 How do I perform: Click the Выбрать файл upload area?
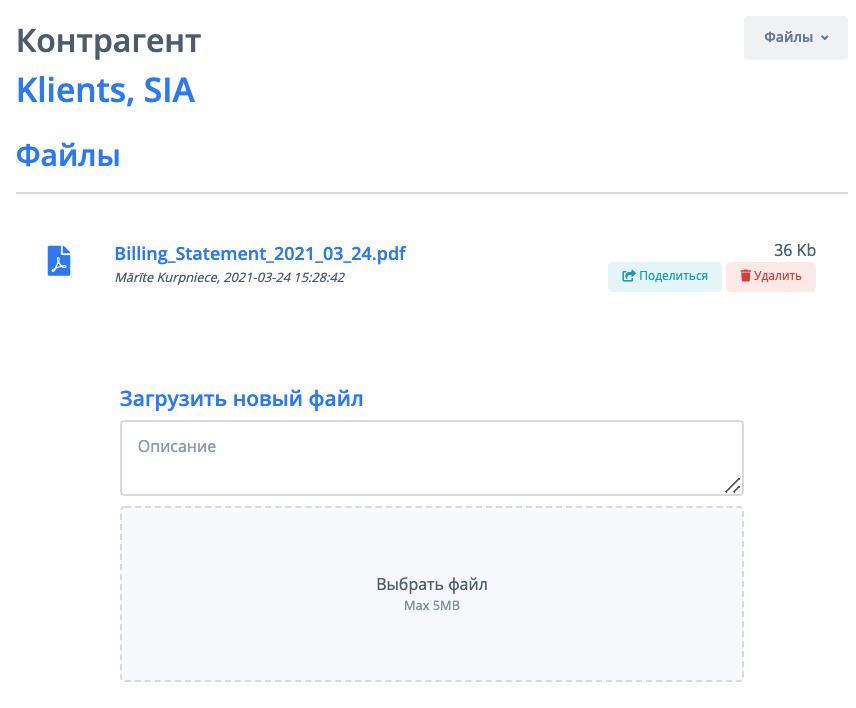click(x=432, y=594)
